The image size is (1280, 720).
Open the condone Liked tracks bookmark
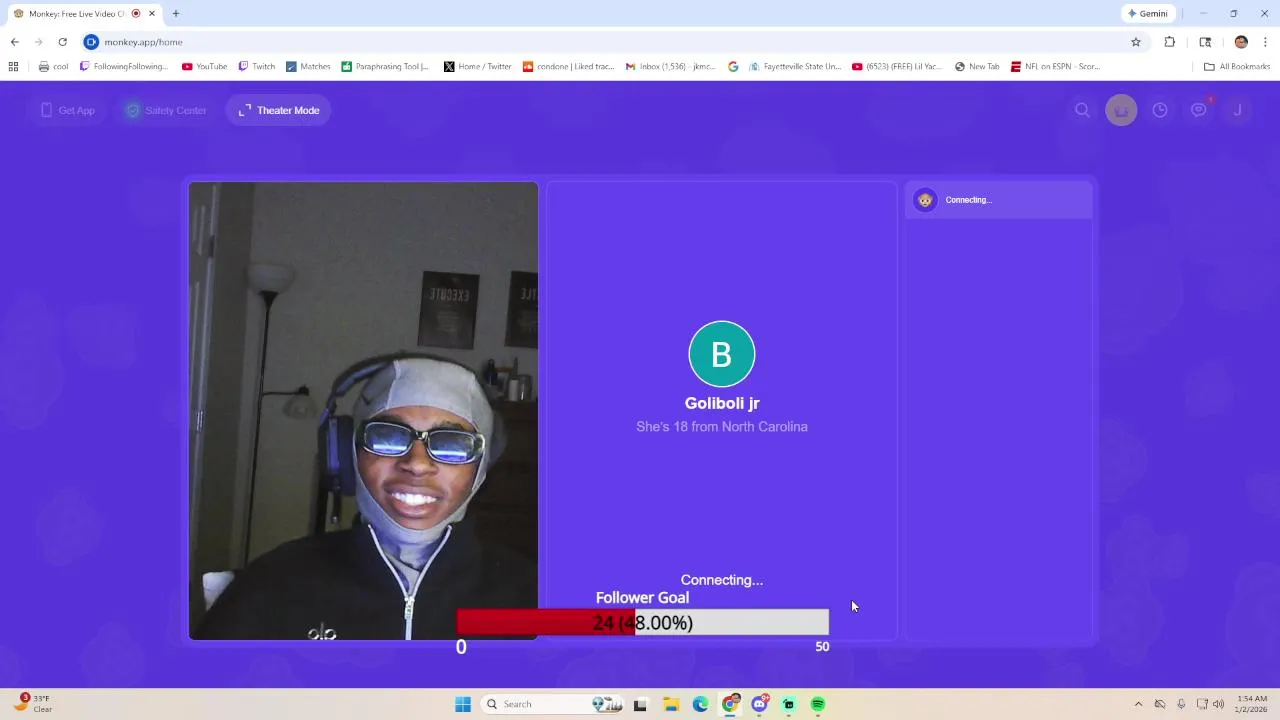click(568, 67)
